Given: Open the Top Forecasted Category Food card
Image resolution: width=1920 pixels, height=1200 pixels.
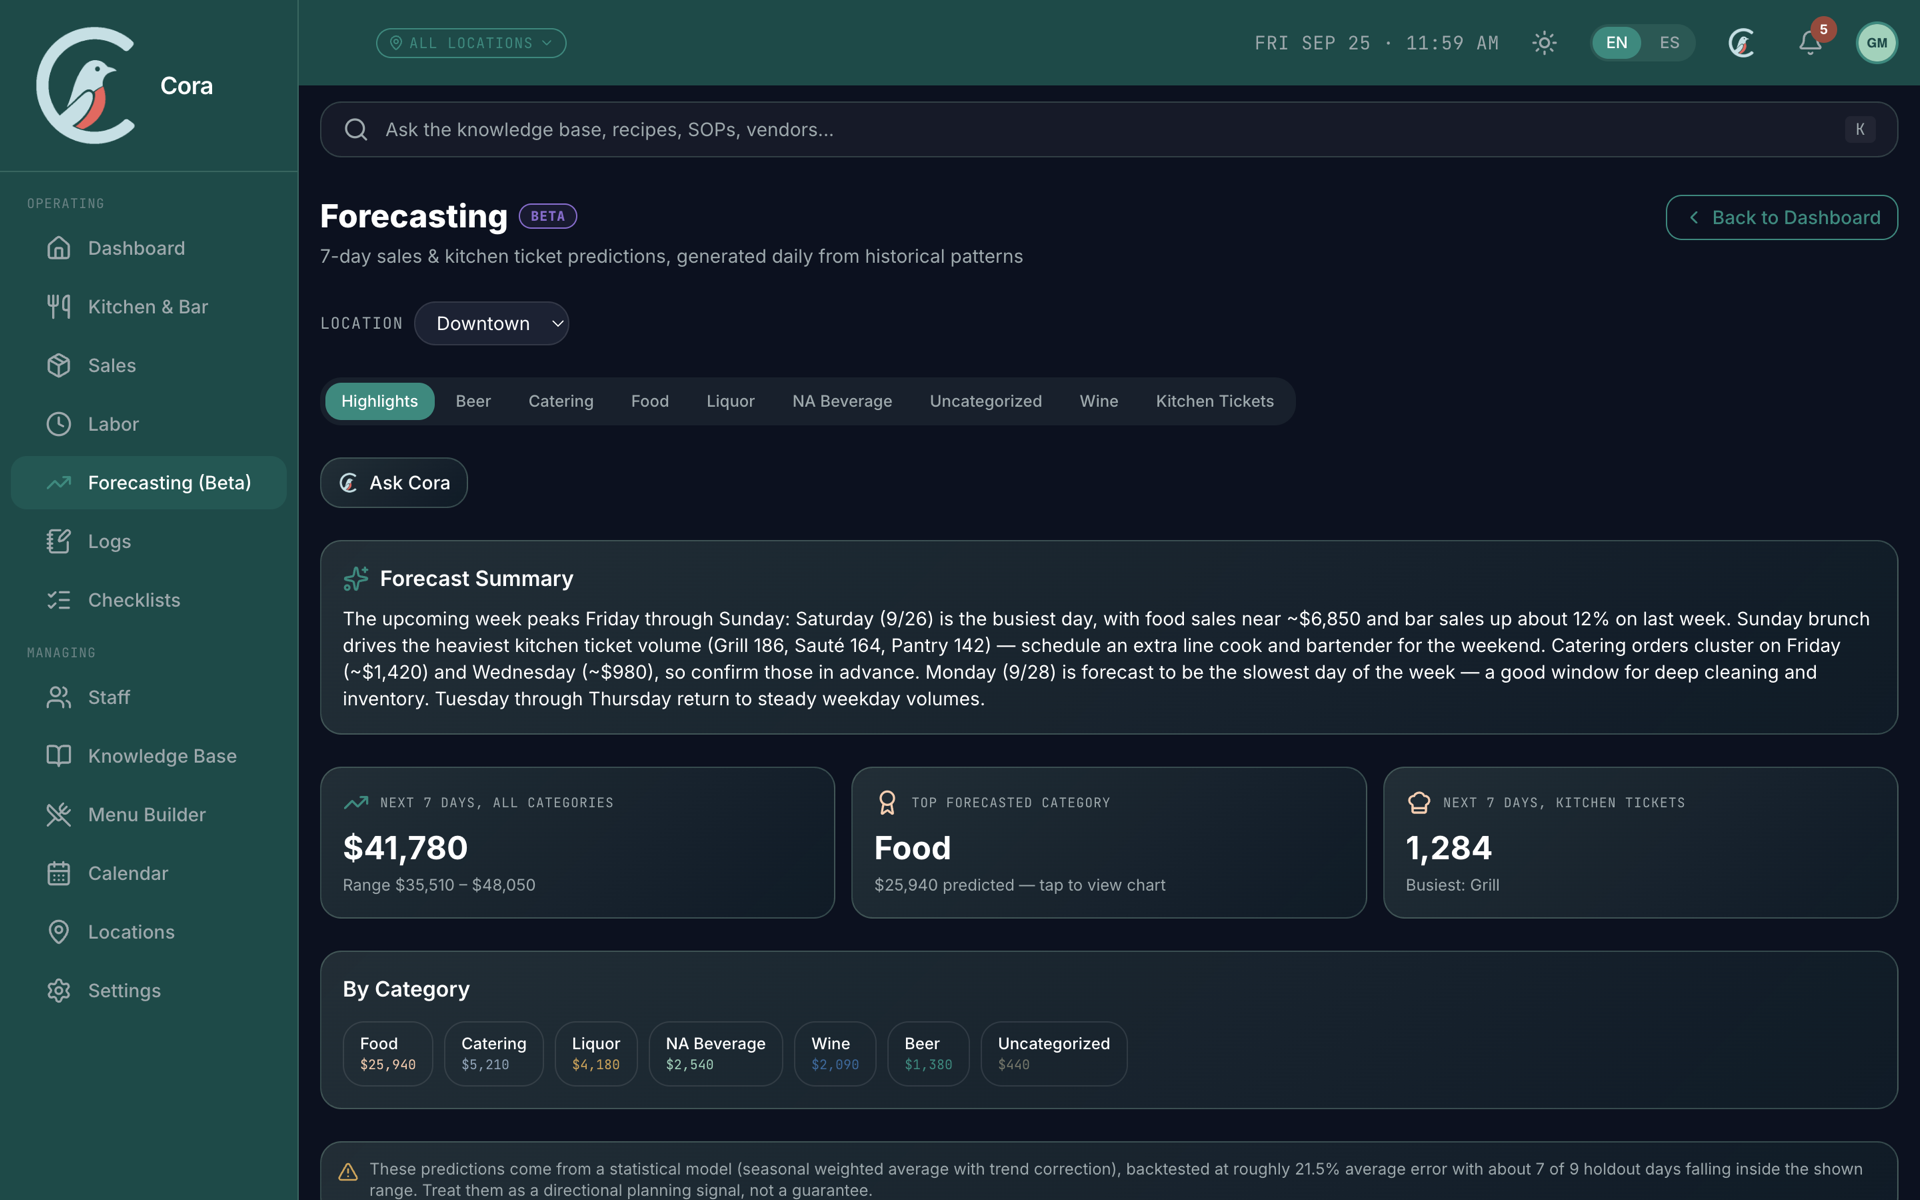Looking at the screenshot, I should point(1108,843).
